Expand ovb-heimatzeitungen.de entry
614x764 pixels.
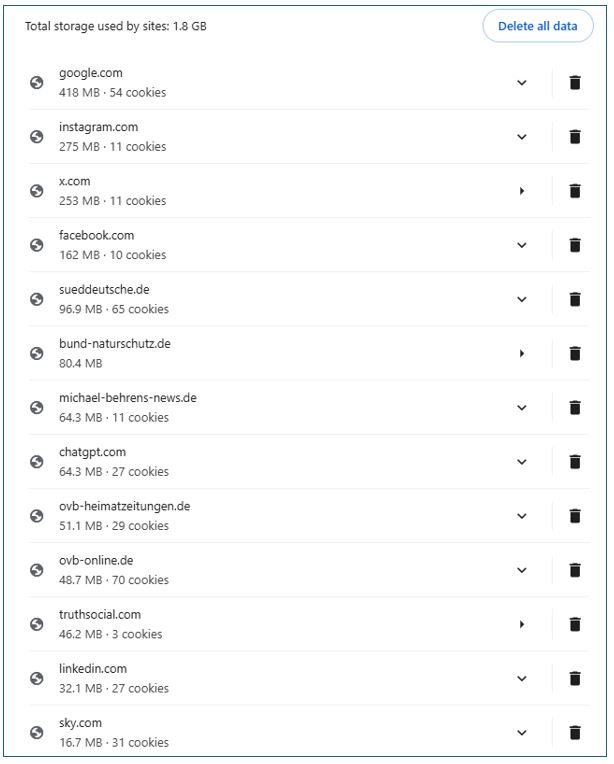click(x=521, y=516)
